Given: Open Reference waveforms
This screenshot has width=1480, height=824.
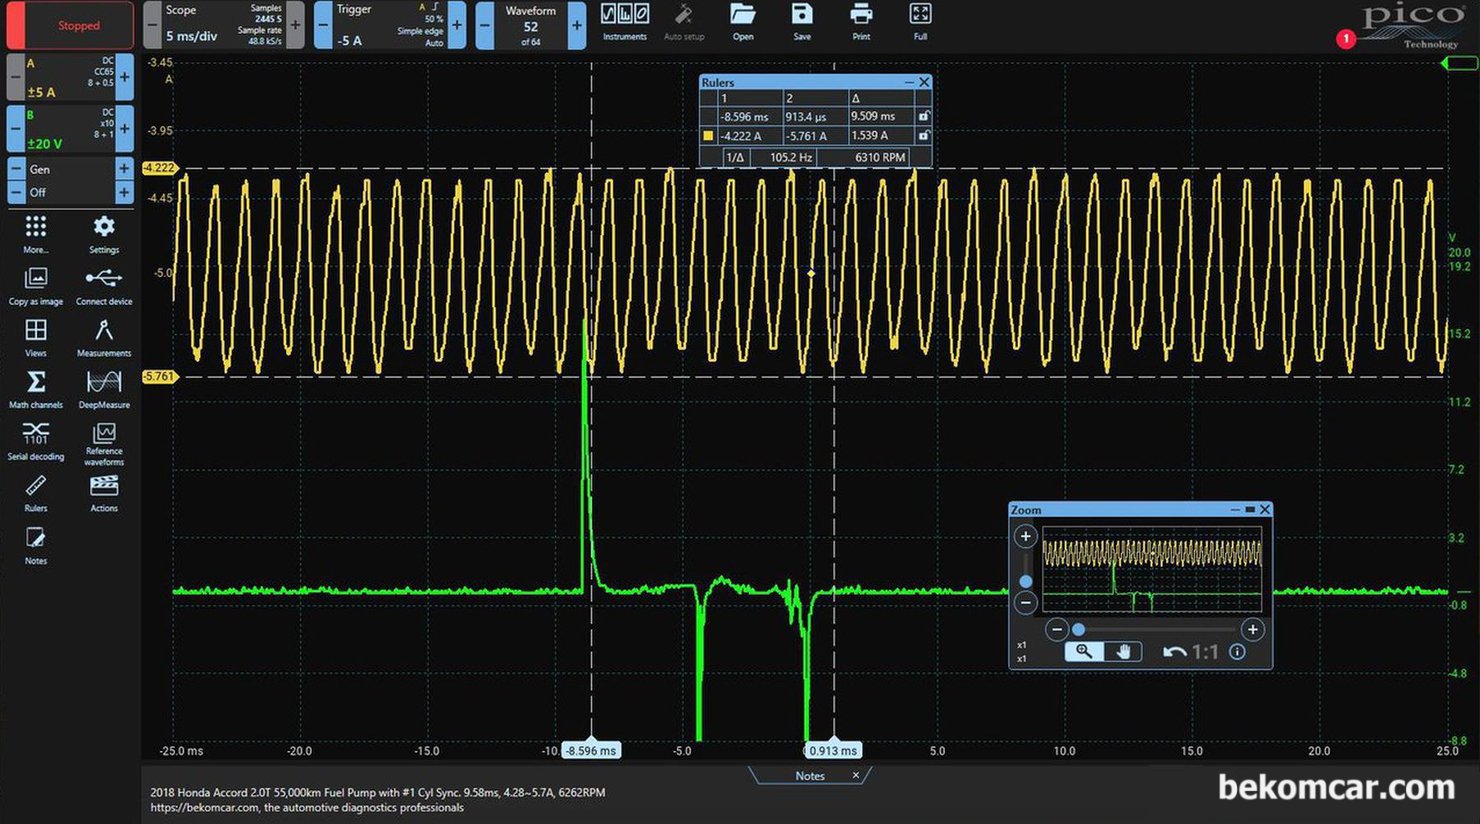Looking at the screenshot, I should 104,444.
